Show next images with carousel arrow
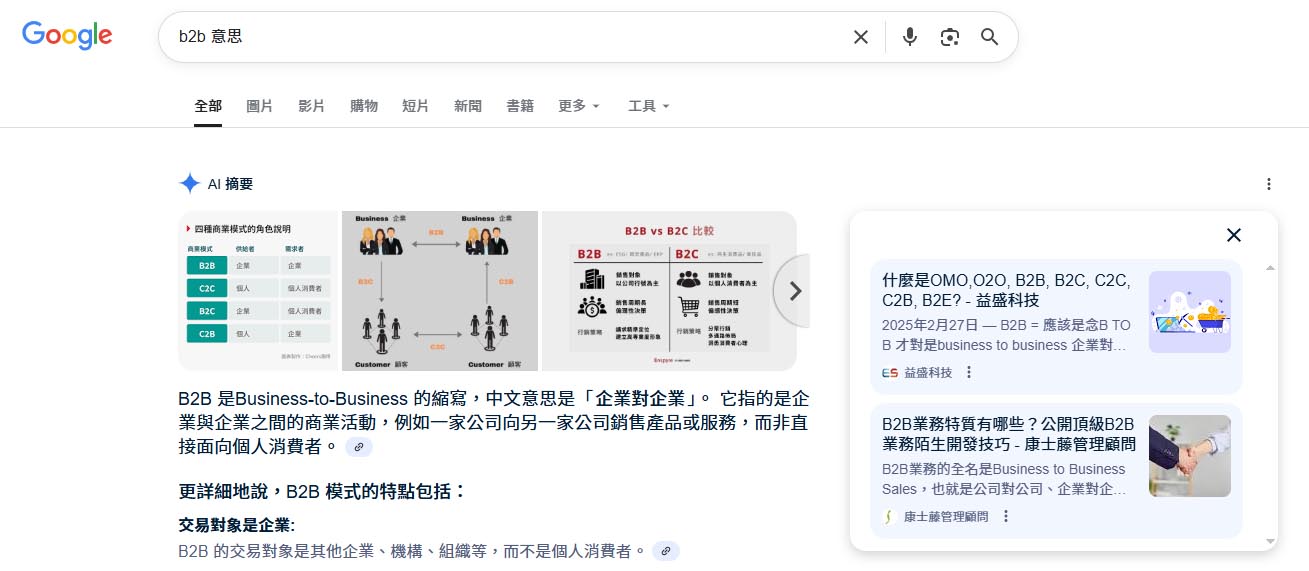 tap(795, 291)
